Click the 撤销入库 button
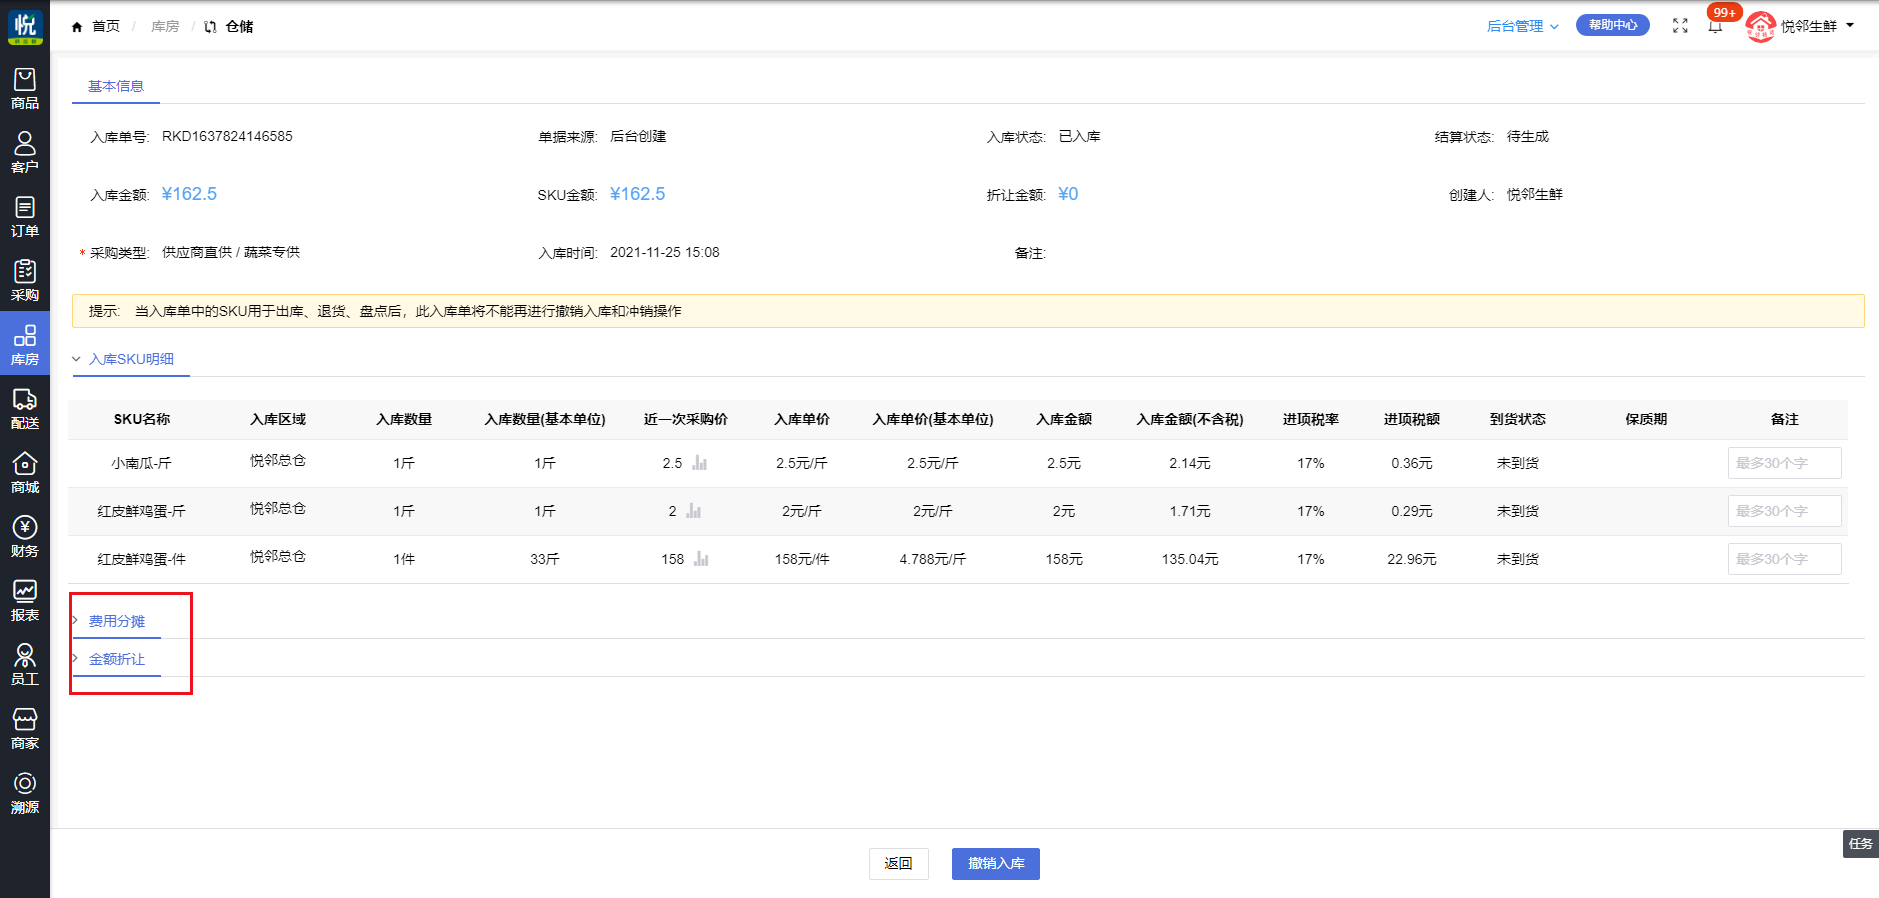 [x=996, y=863]
